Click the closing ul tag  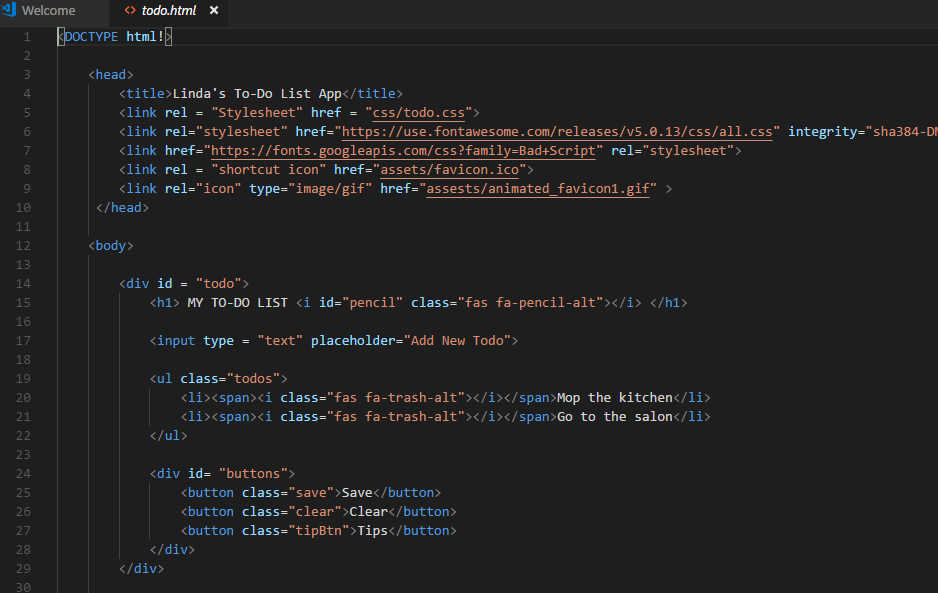pyautogui.click(x=168, y=436)
